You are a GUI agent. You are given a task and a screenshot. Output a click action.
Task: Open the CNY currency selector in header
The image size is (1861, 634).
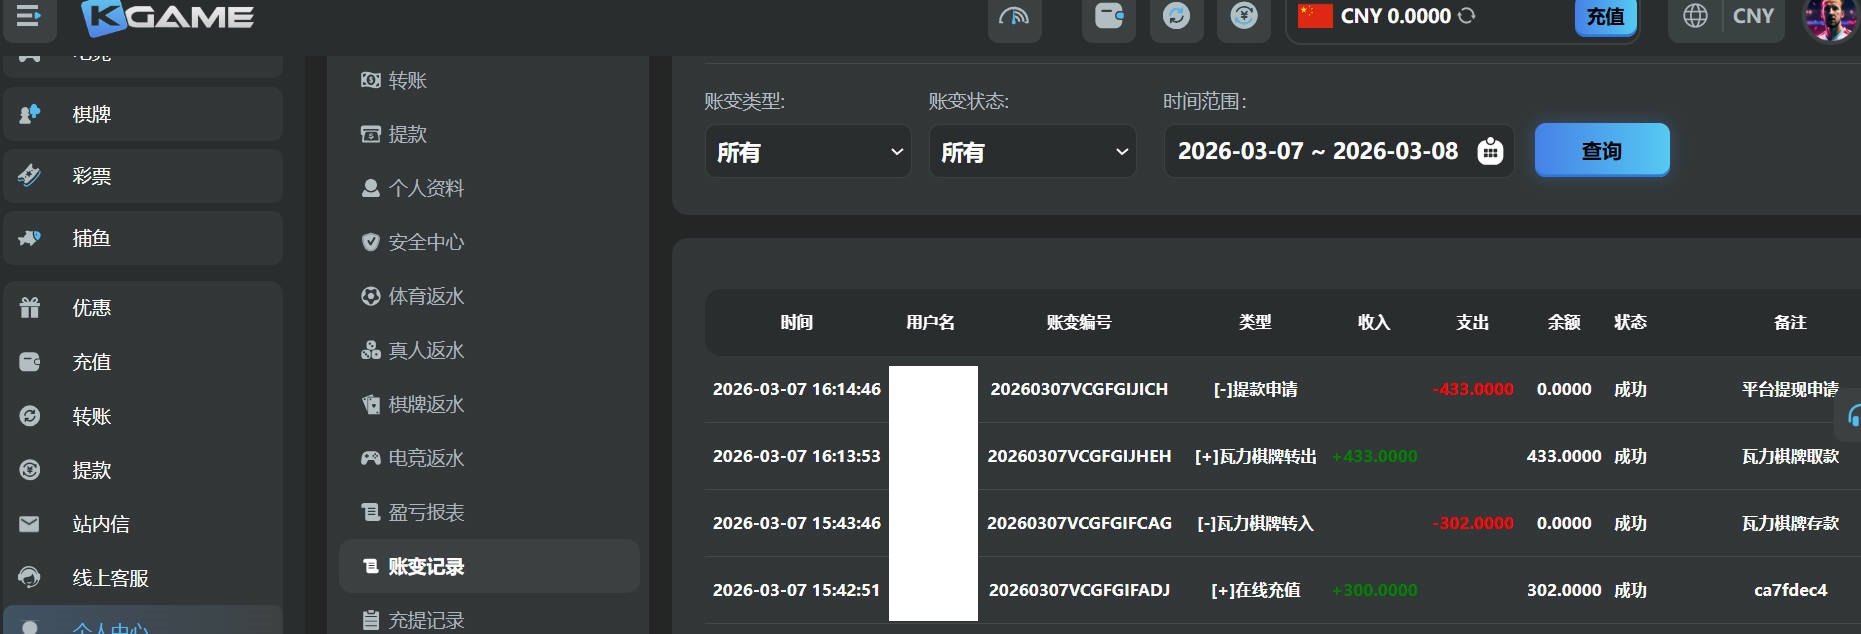[x=1753, y=17]
